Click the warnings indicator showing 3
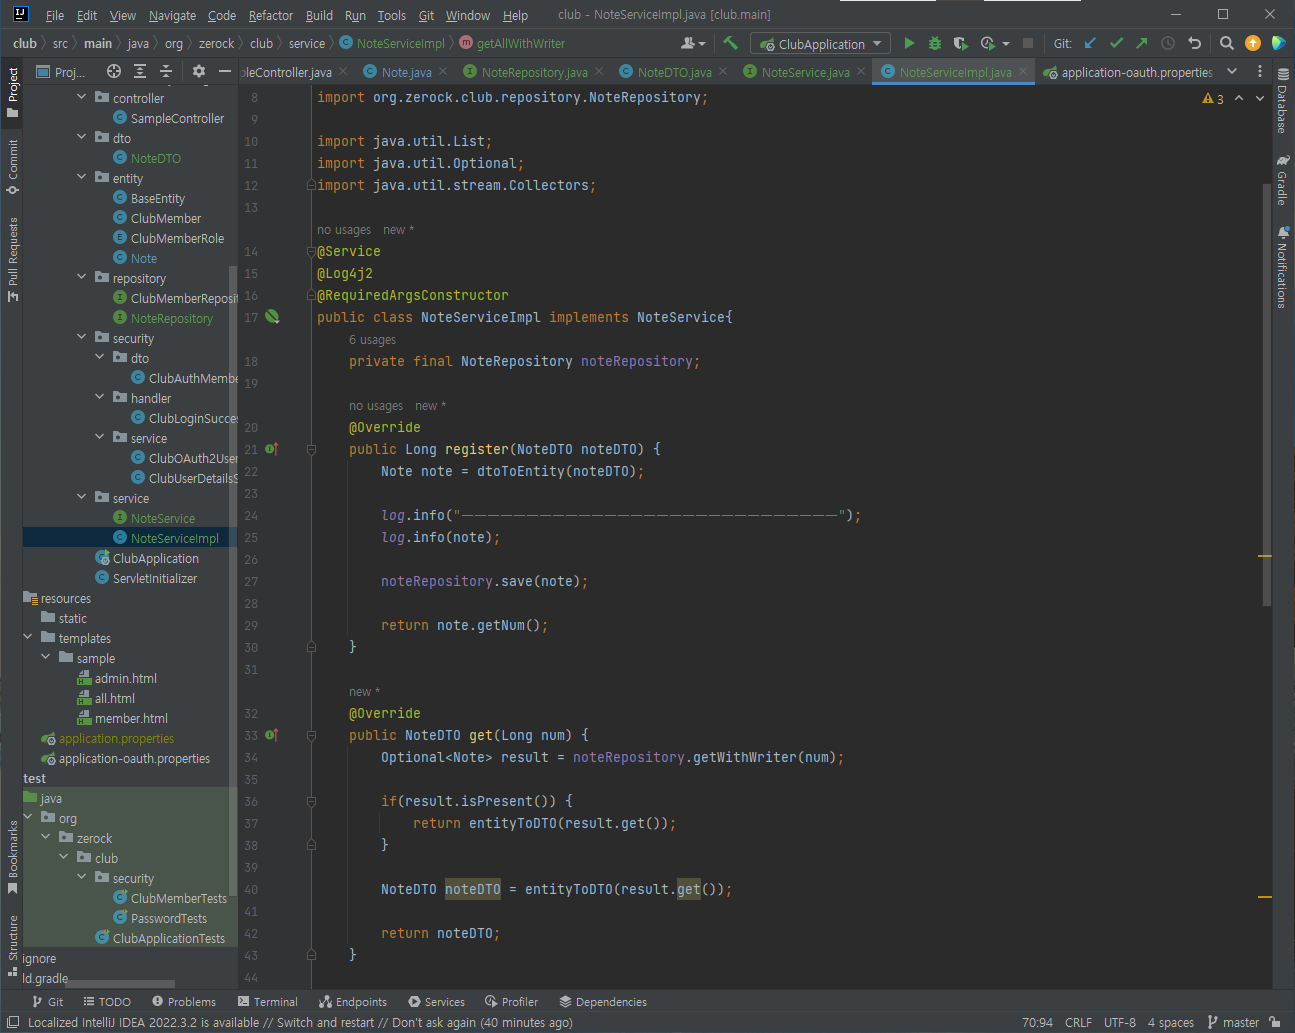 pos(1213,98)
